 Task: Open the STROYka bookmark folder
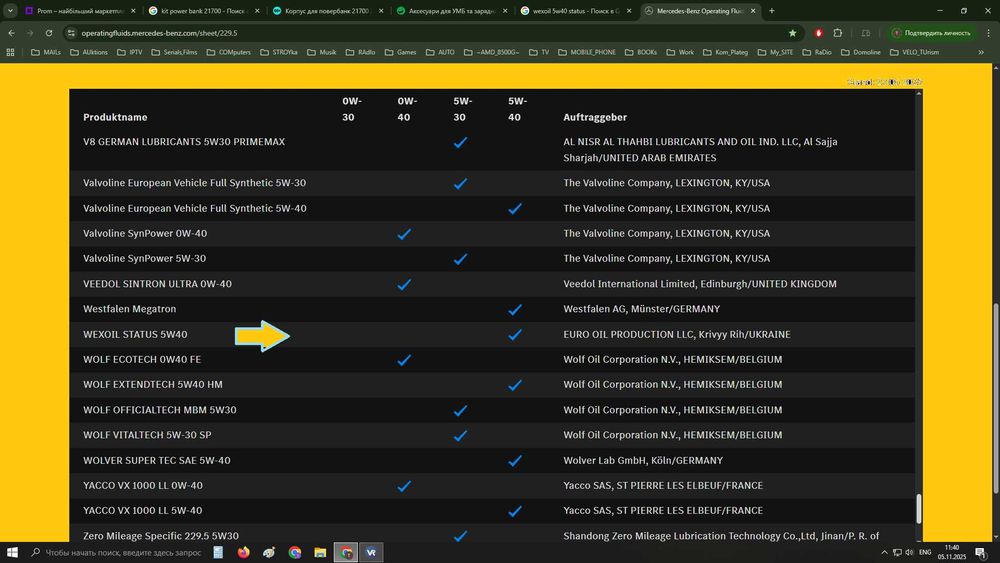tap(278, 52)
